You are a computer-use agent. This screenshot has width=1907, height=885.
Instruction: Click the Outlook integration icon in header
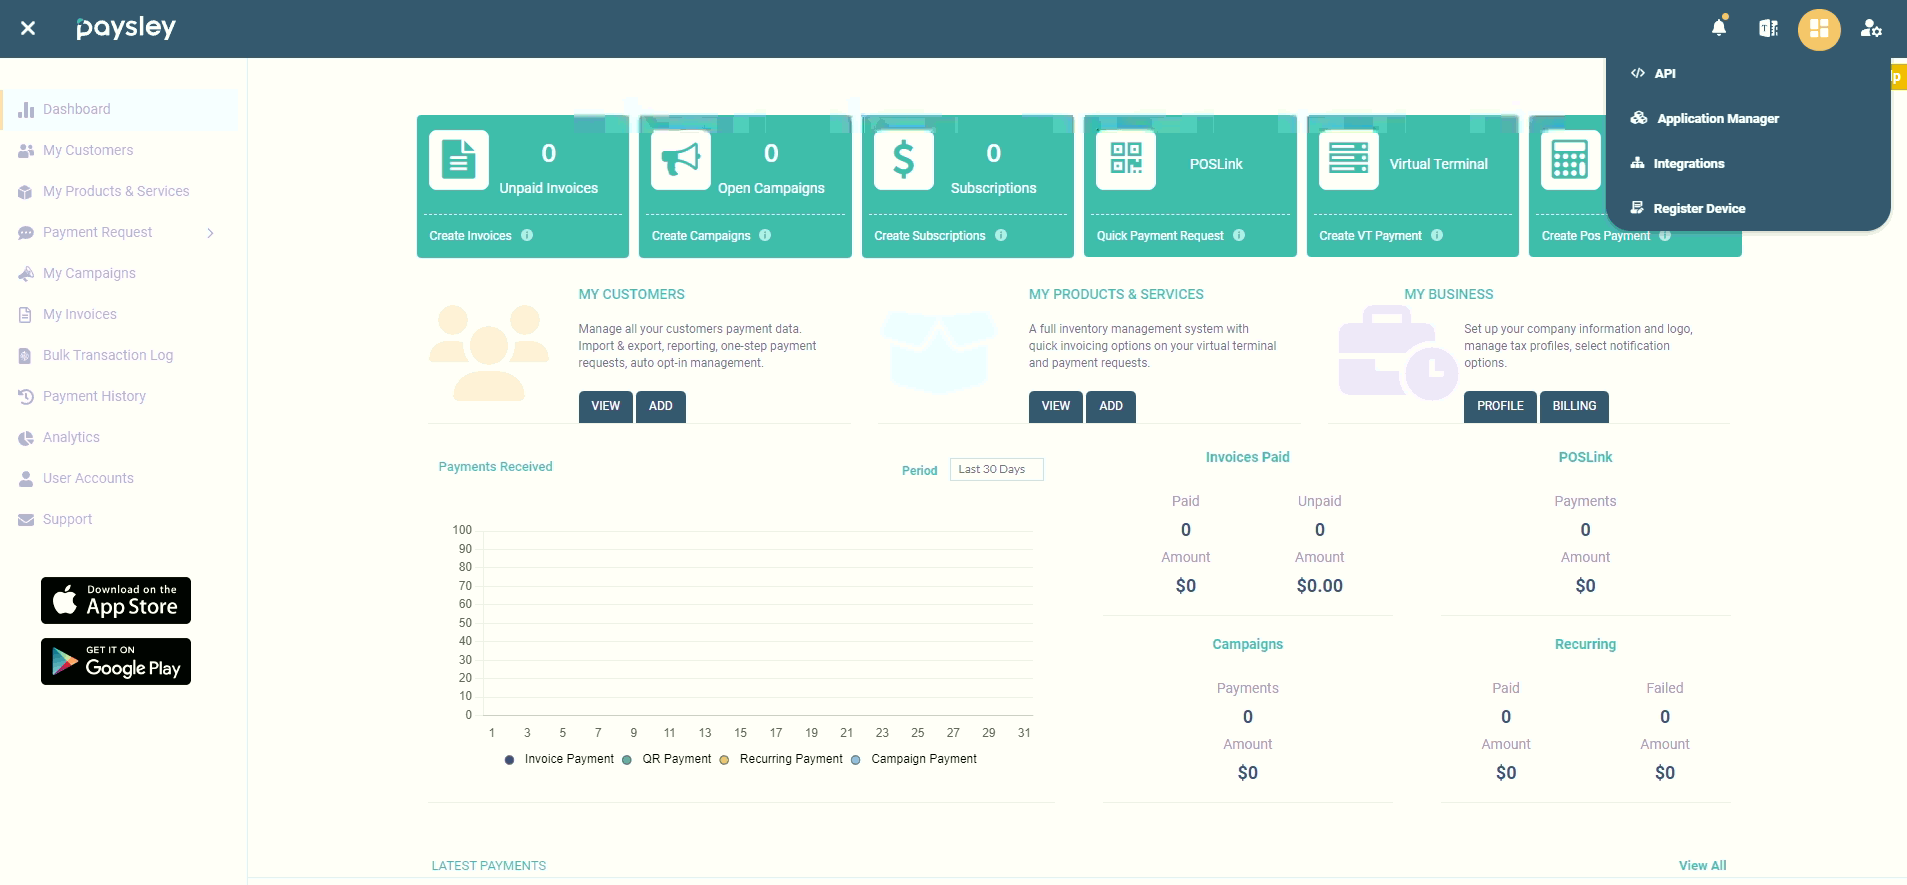(x=1768, y=28)
